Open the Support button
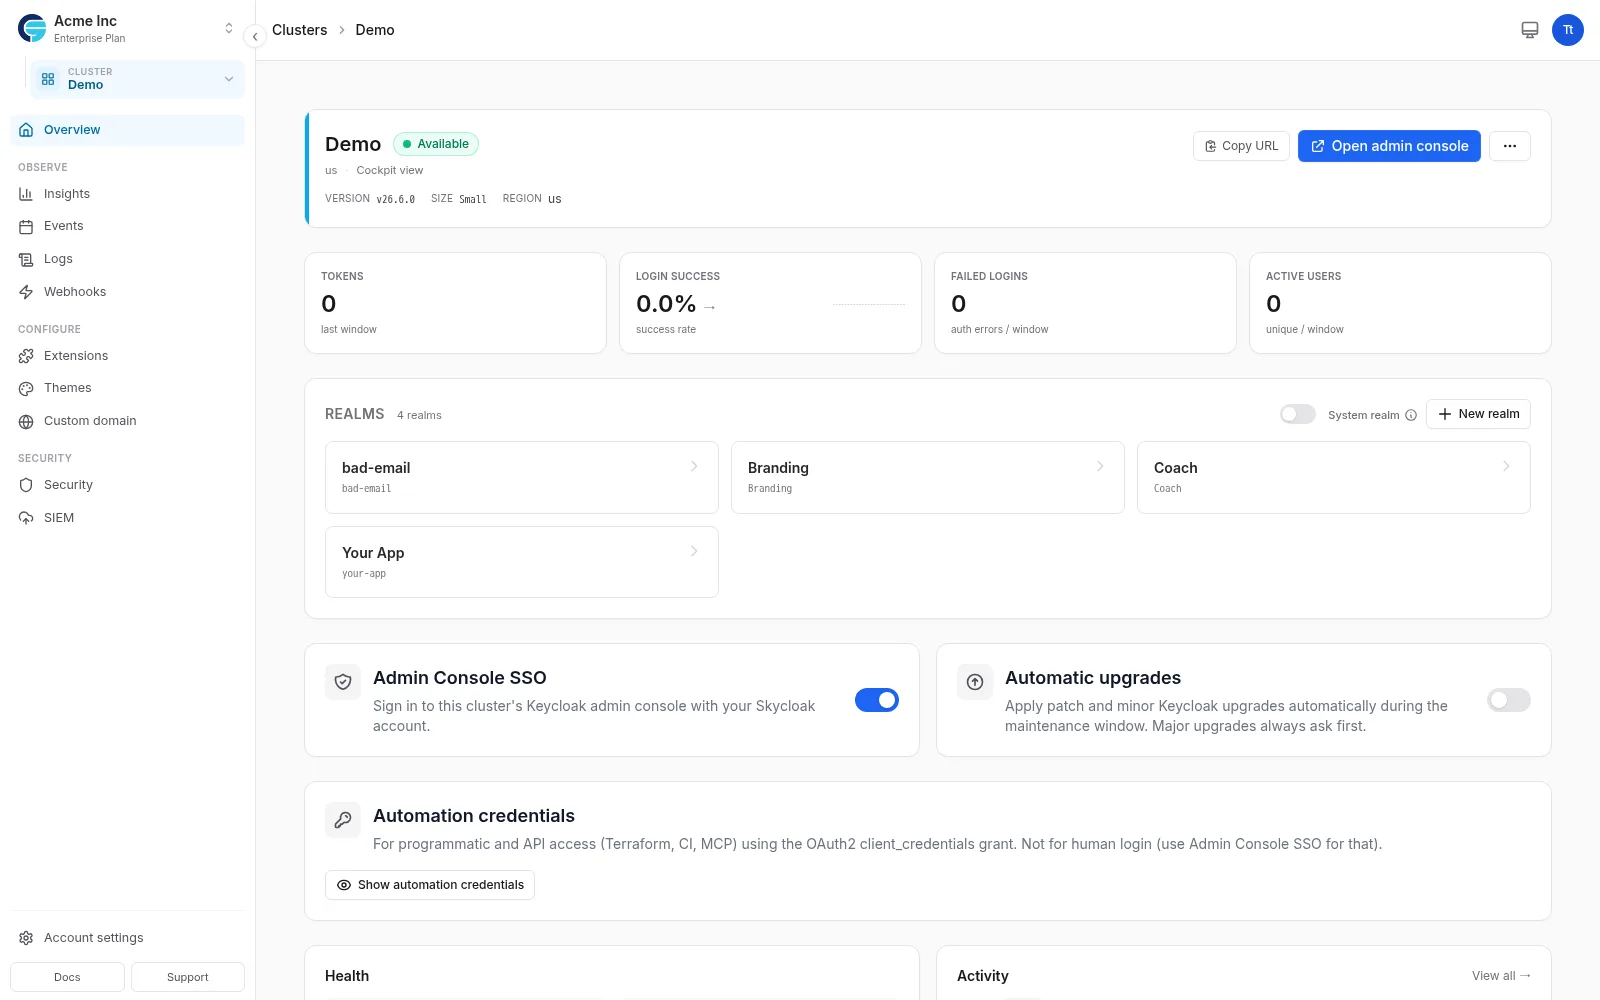 188,977
